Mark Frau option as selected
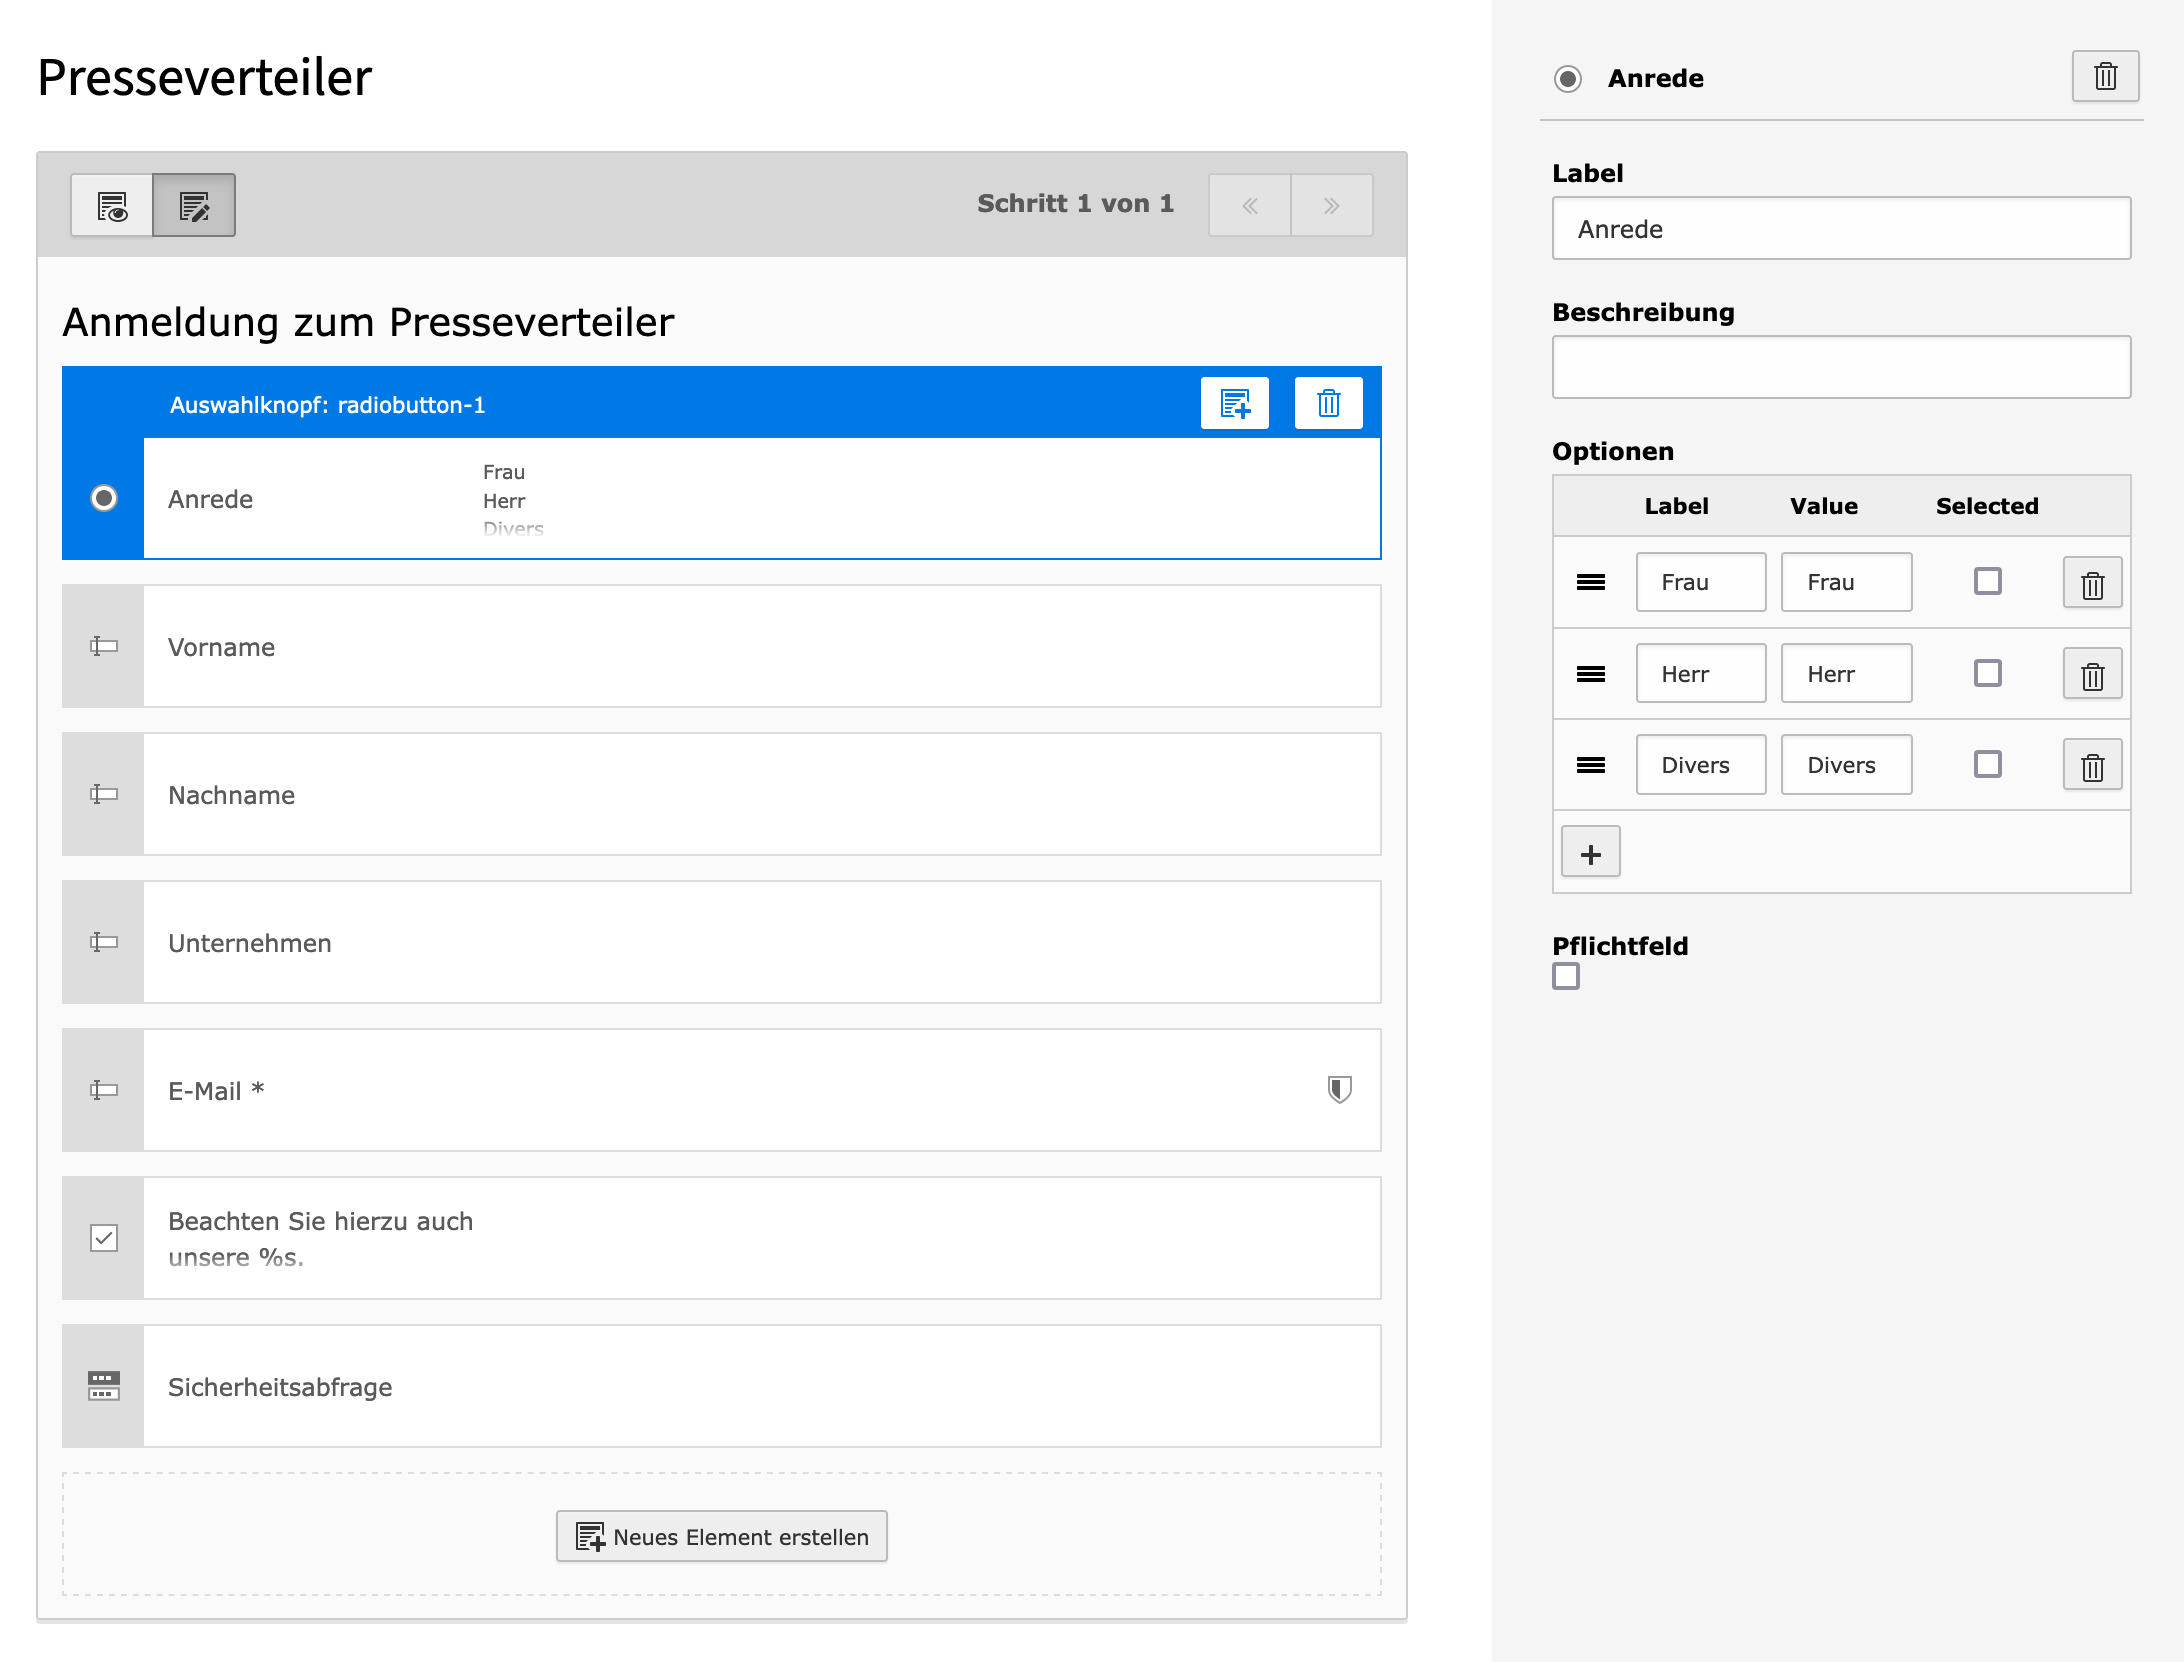This screenshot has width=2184, height=1662. 1987,582
